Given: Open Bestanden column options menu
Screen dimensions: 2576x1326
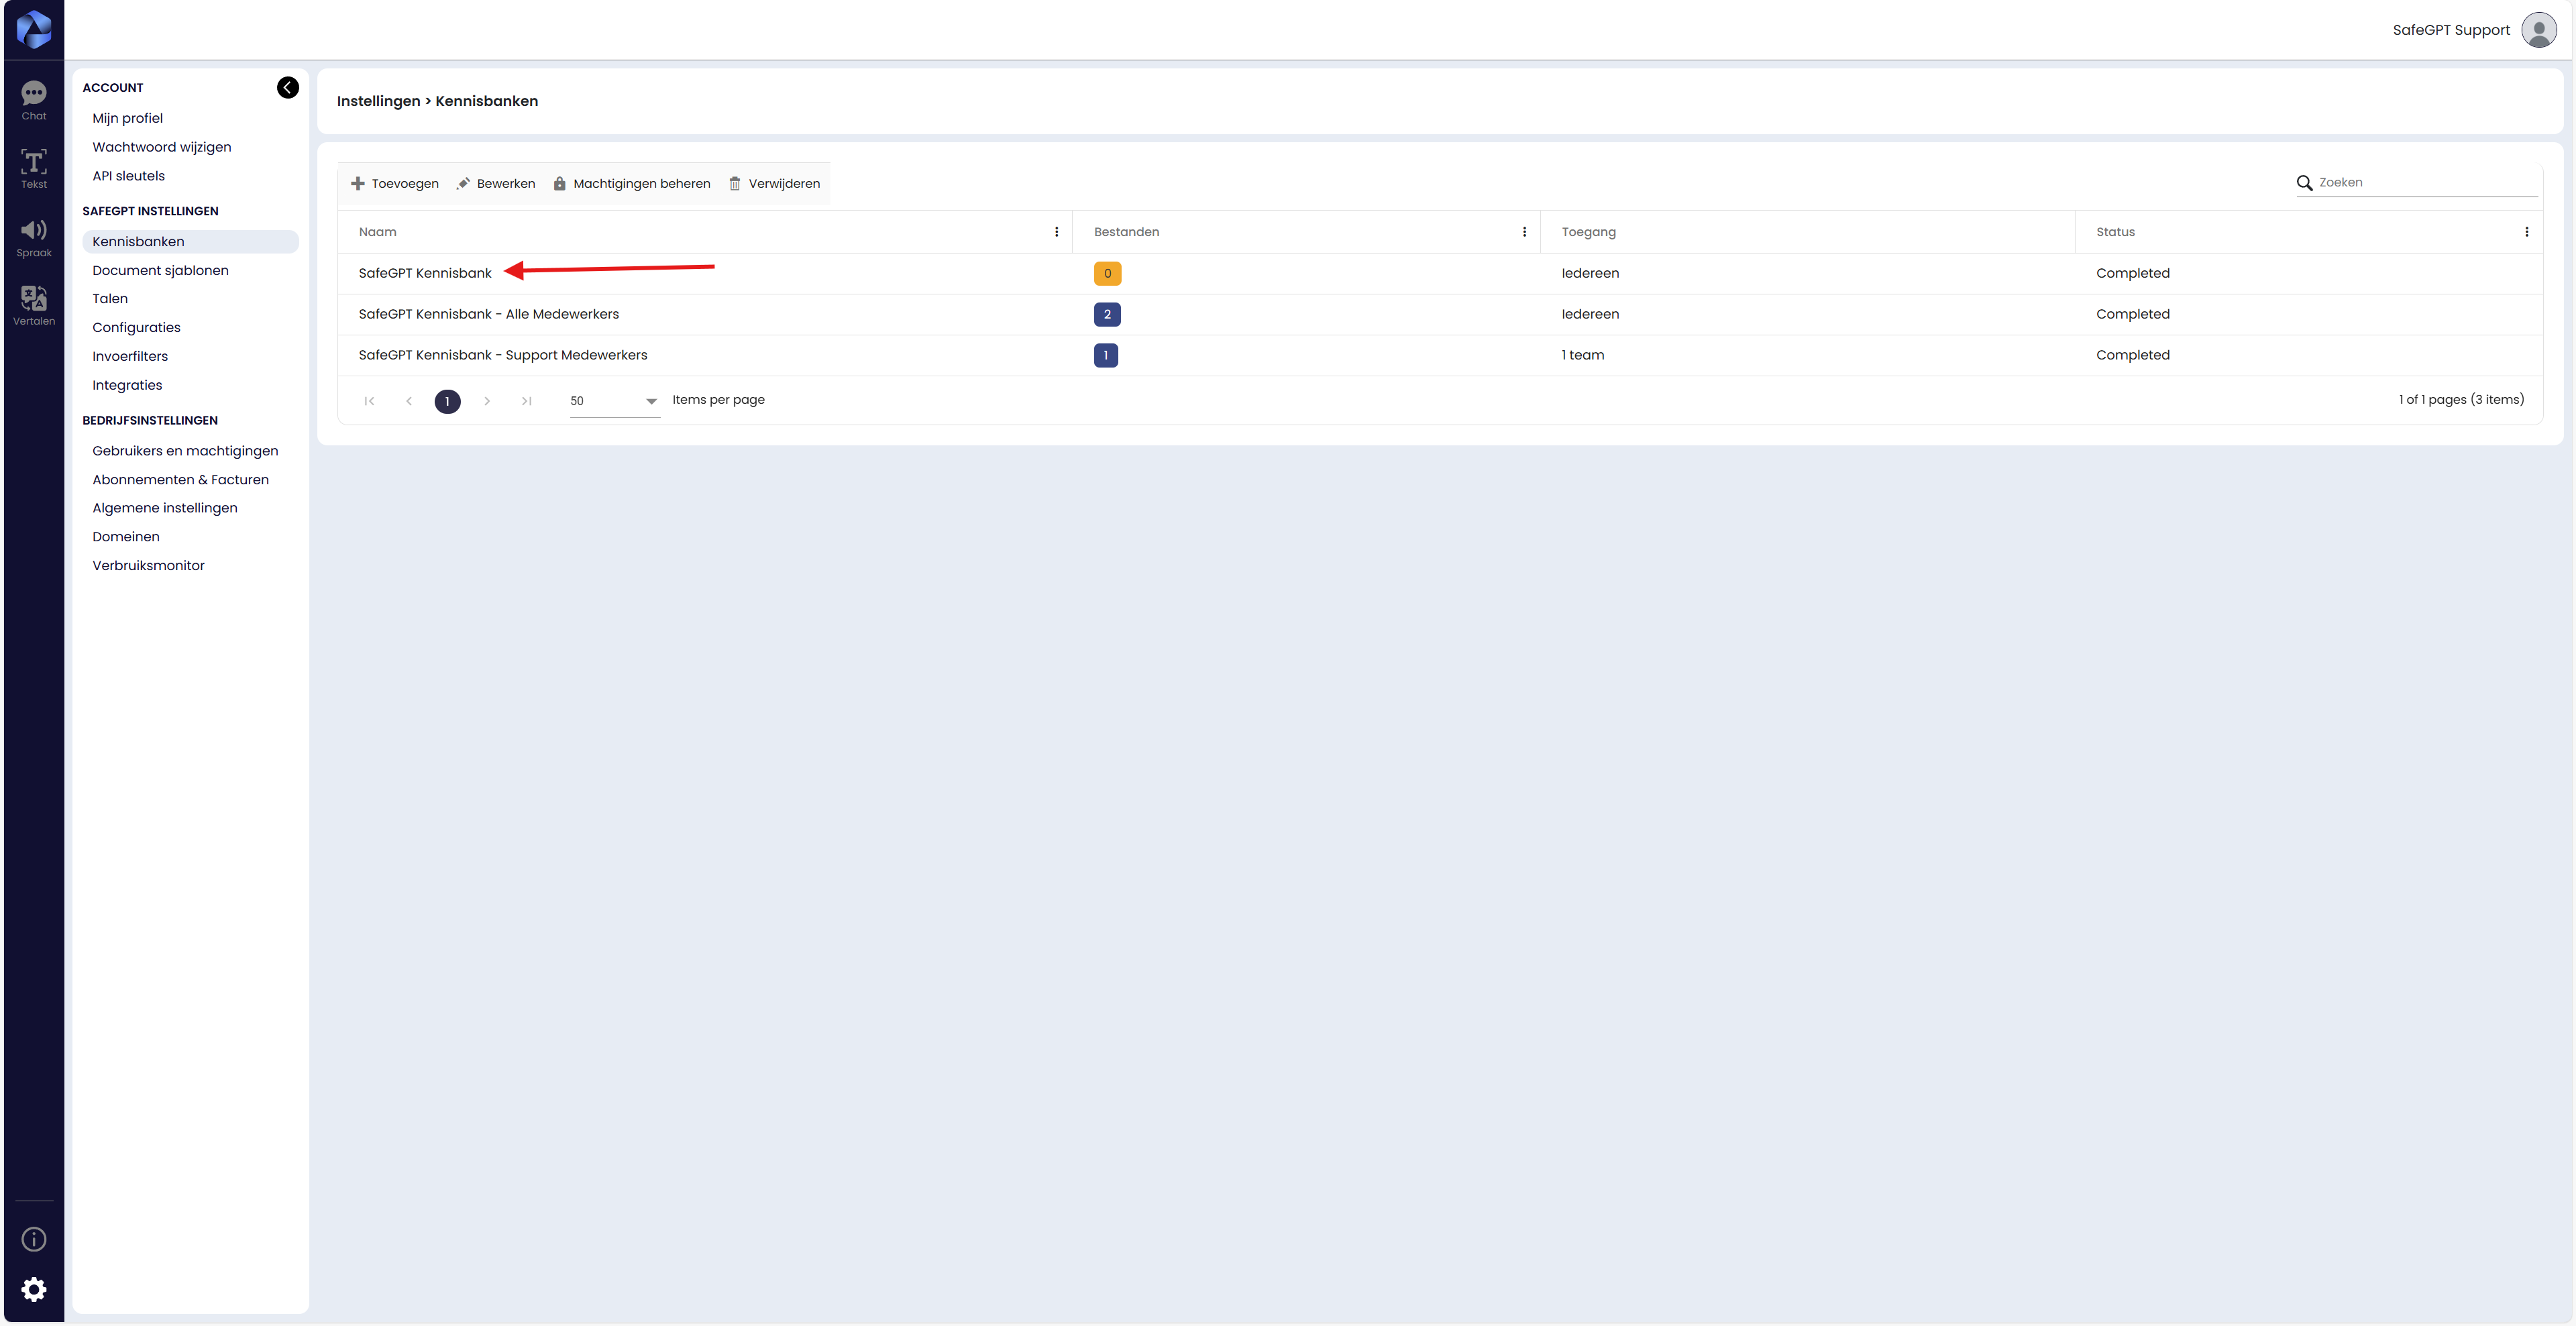Looking at the screenshot, I should tap(1524, 232).
